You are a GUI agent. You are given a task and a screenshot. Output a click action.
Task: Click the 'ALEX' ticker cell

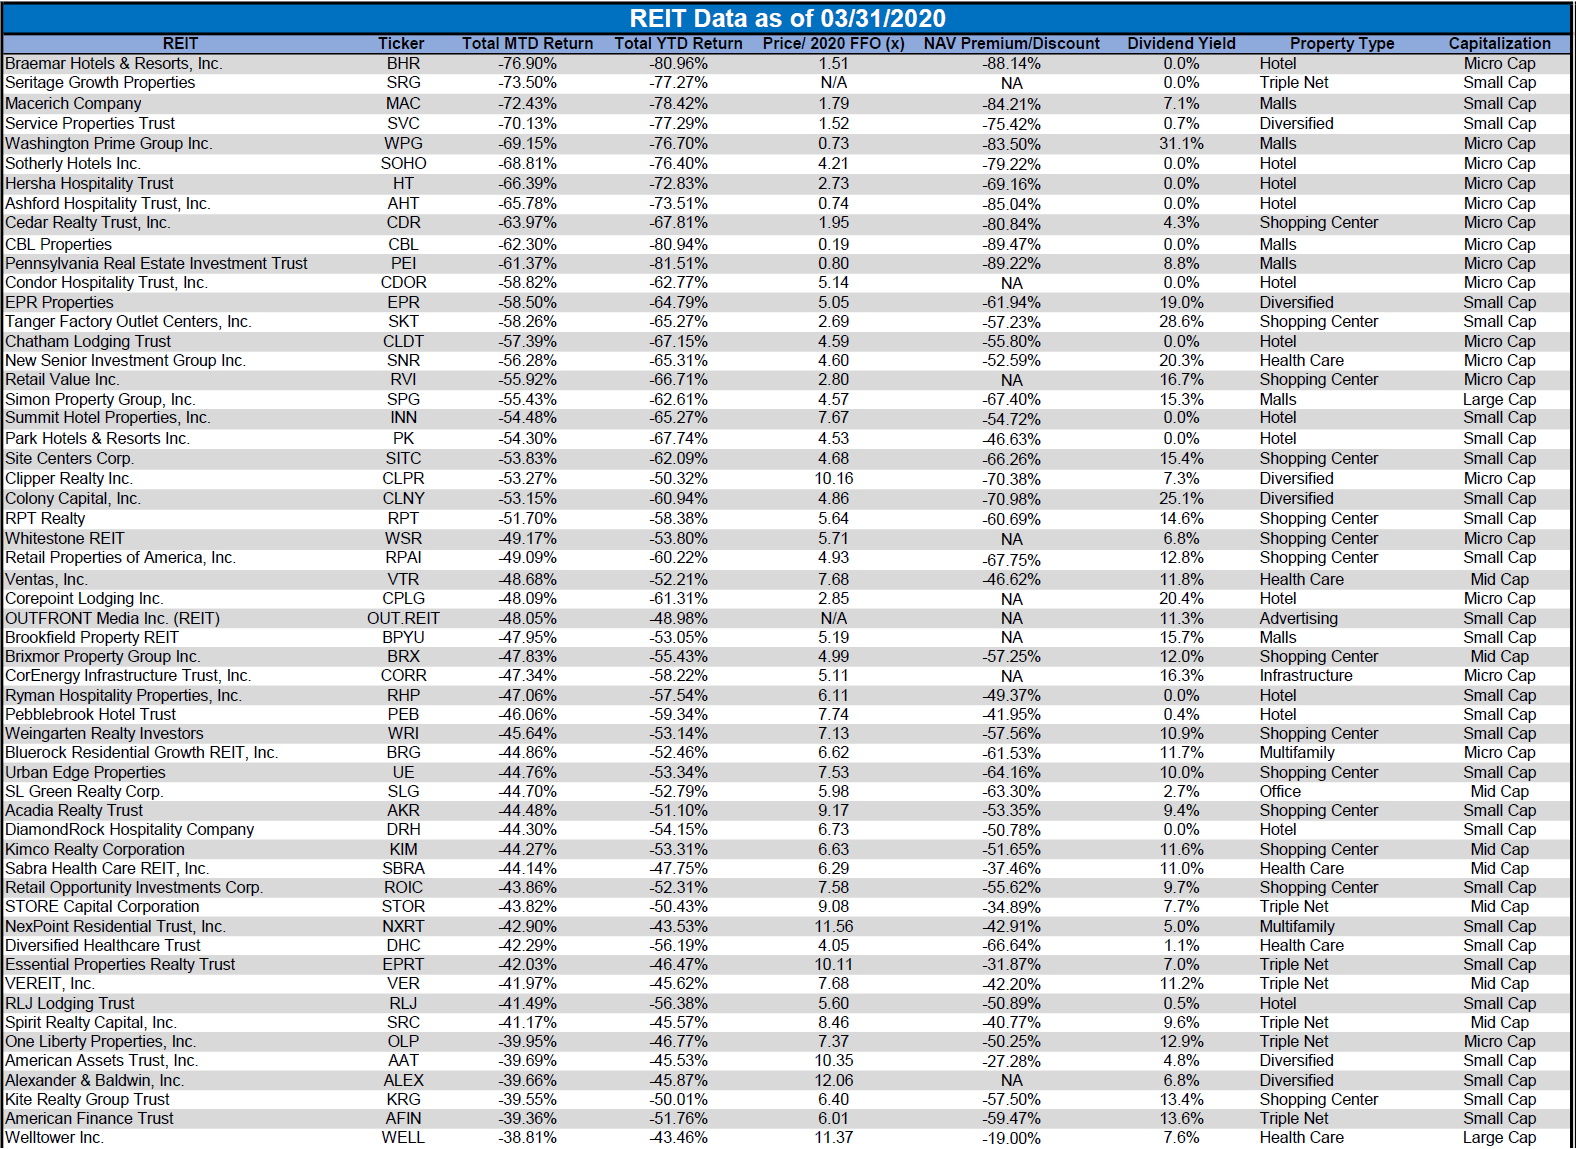click(x=403, y=1081)
